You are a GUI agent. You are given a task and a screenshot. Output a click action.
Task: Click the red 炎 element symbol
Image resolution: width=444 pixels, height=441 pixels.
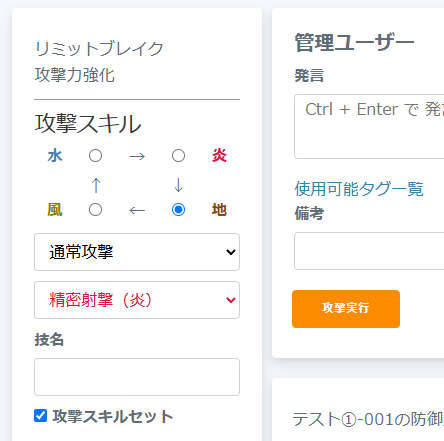pos(219,156)
